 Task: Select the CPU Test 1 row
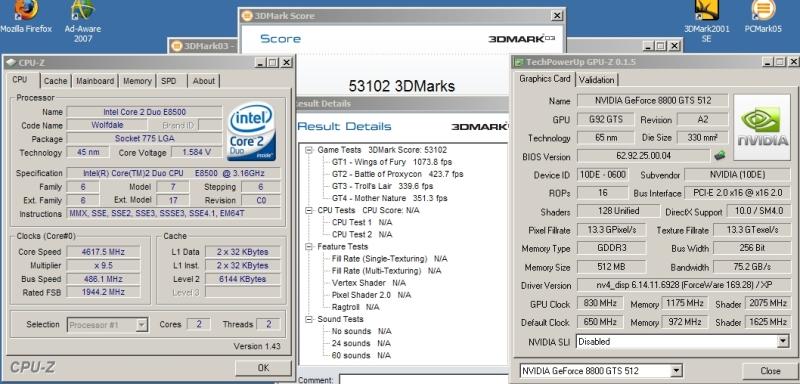click(x=362, y=222)
